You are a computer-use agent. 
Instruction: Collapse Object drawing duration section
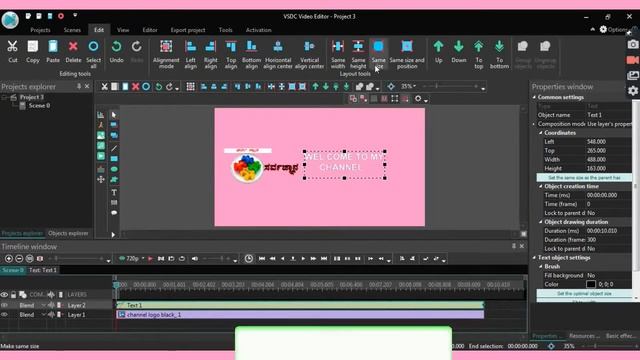pos(541,222)
